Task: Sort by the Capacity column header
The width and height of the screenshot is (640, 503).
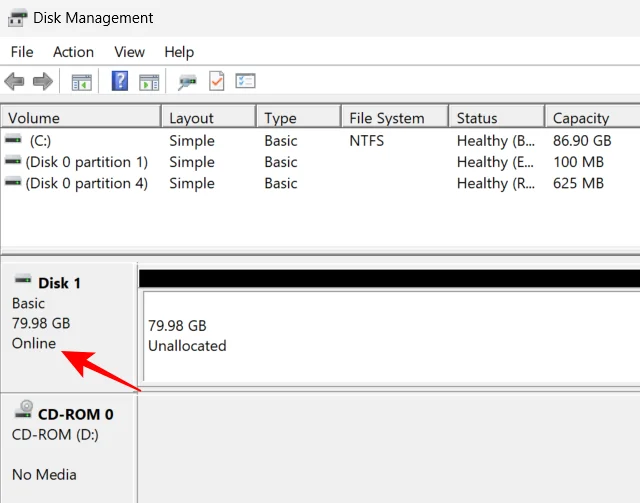Action: click(x=593, y=118)
